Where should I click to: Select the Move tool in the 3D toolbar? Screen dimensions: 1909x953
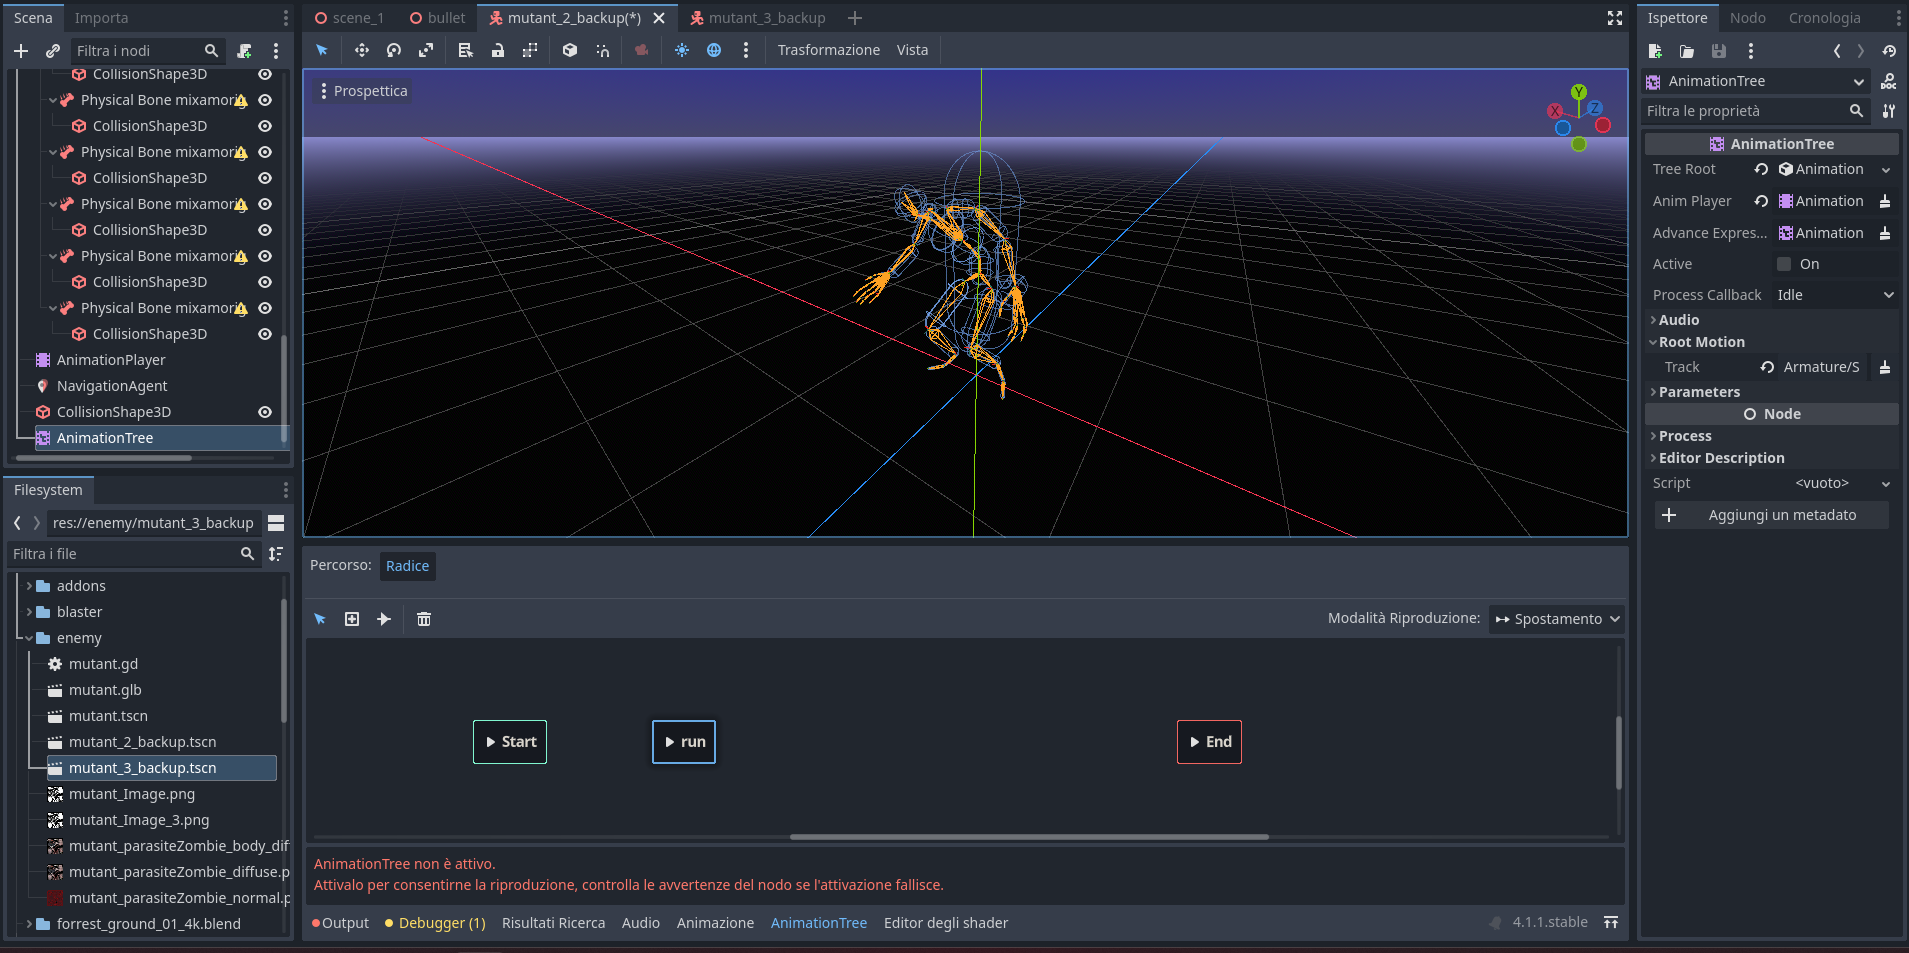pyautogui.click(x=361, y=50)
